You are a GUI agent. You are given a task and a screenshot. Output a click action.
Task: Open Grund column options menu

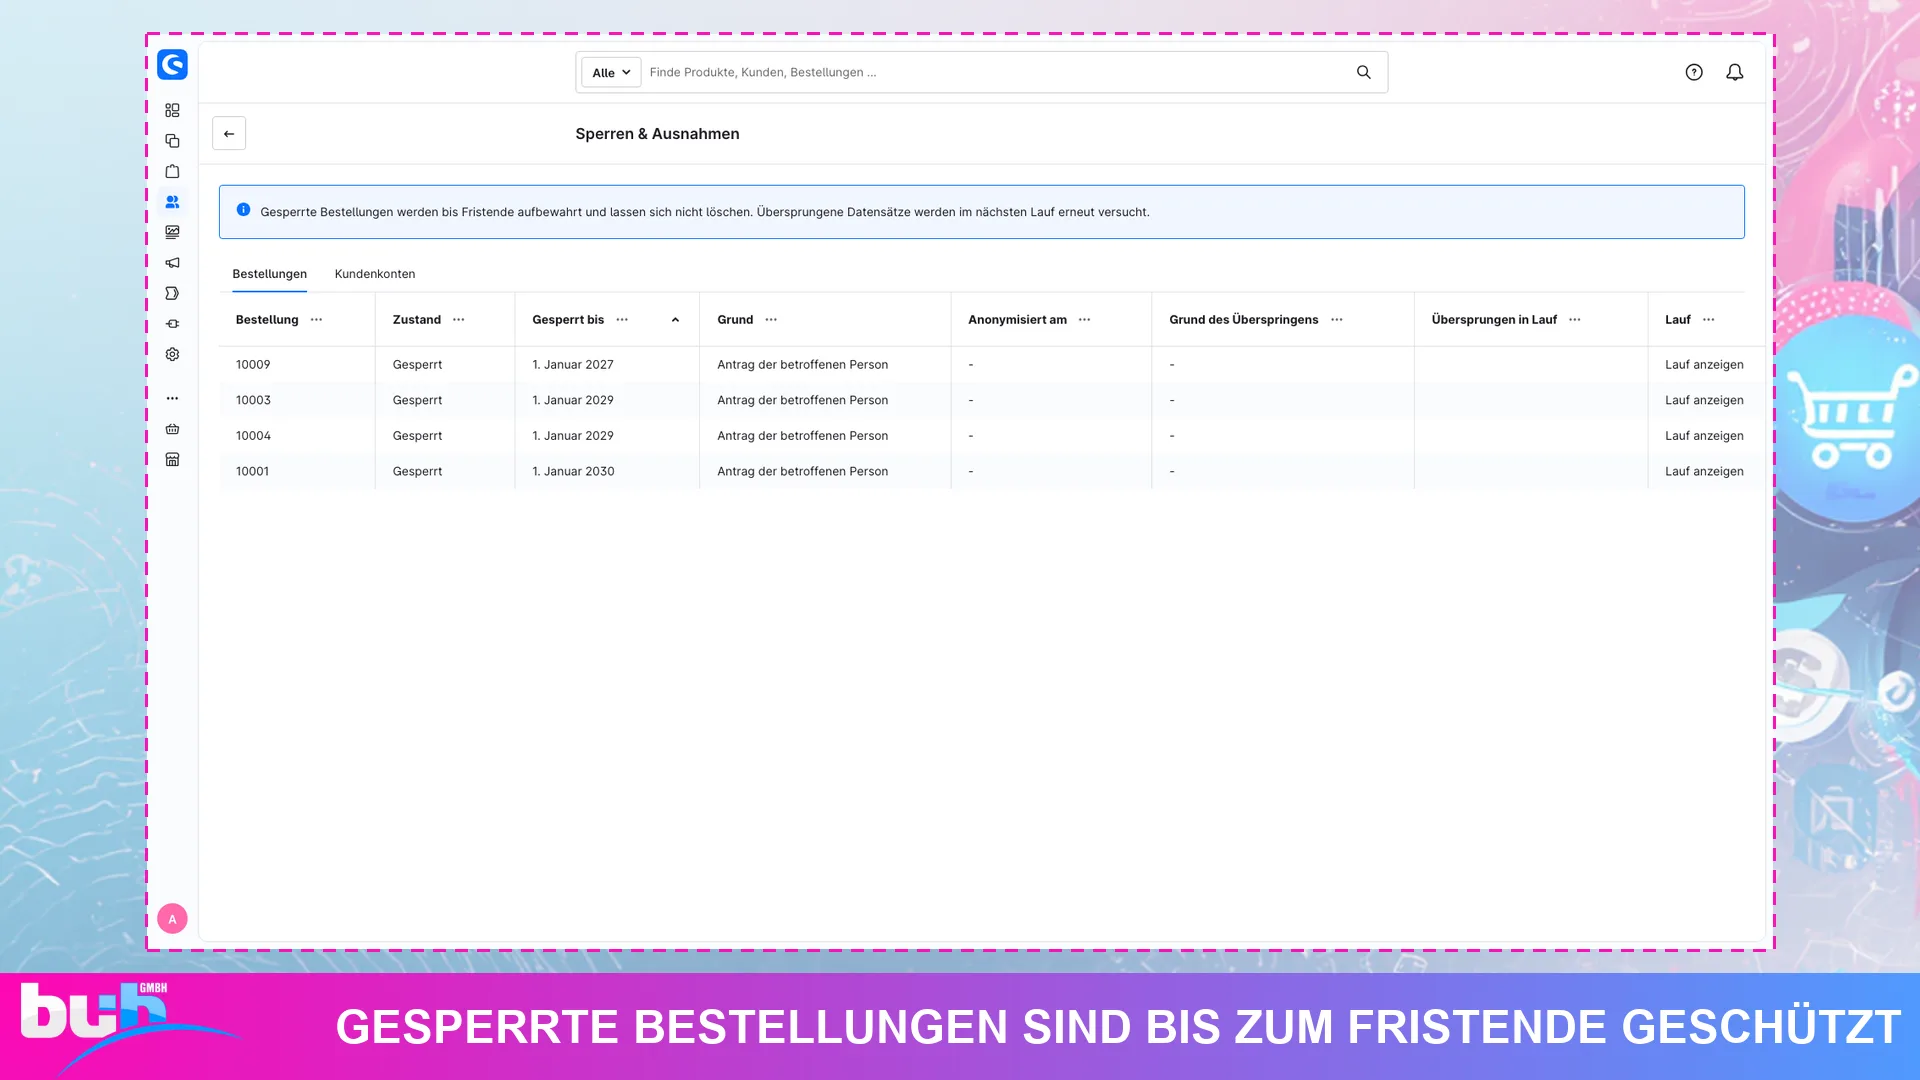[x=771, y=320]
